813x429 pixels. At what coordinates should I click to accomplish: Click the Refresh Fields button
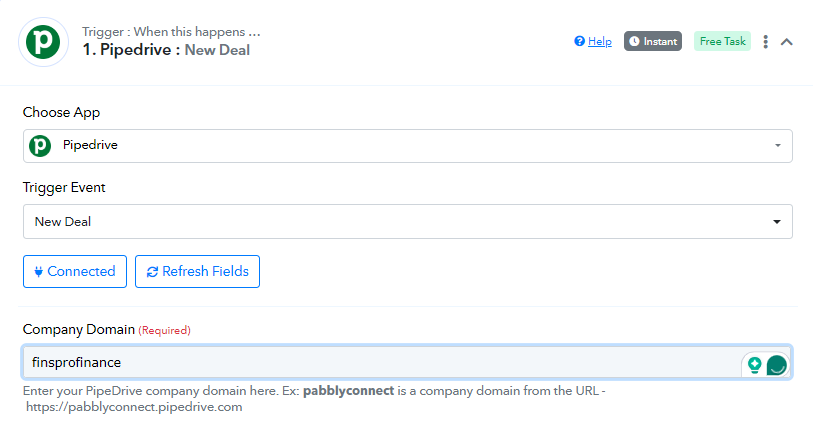197,271
